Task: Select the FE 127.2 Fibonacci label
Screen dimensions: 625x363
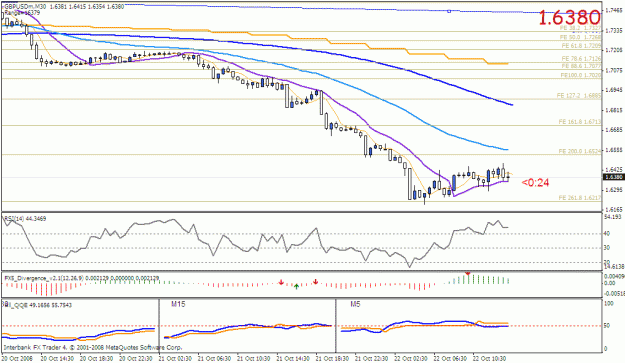Action: click(579, 96)
